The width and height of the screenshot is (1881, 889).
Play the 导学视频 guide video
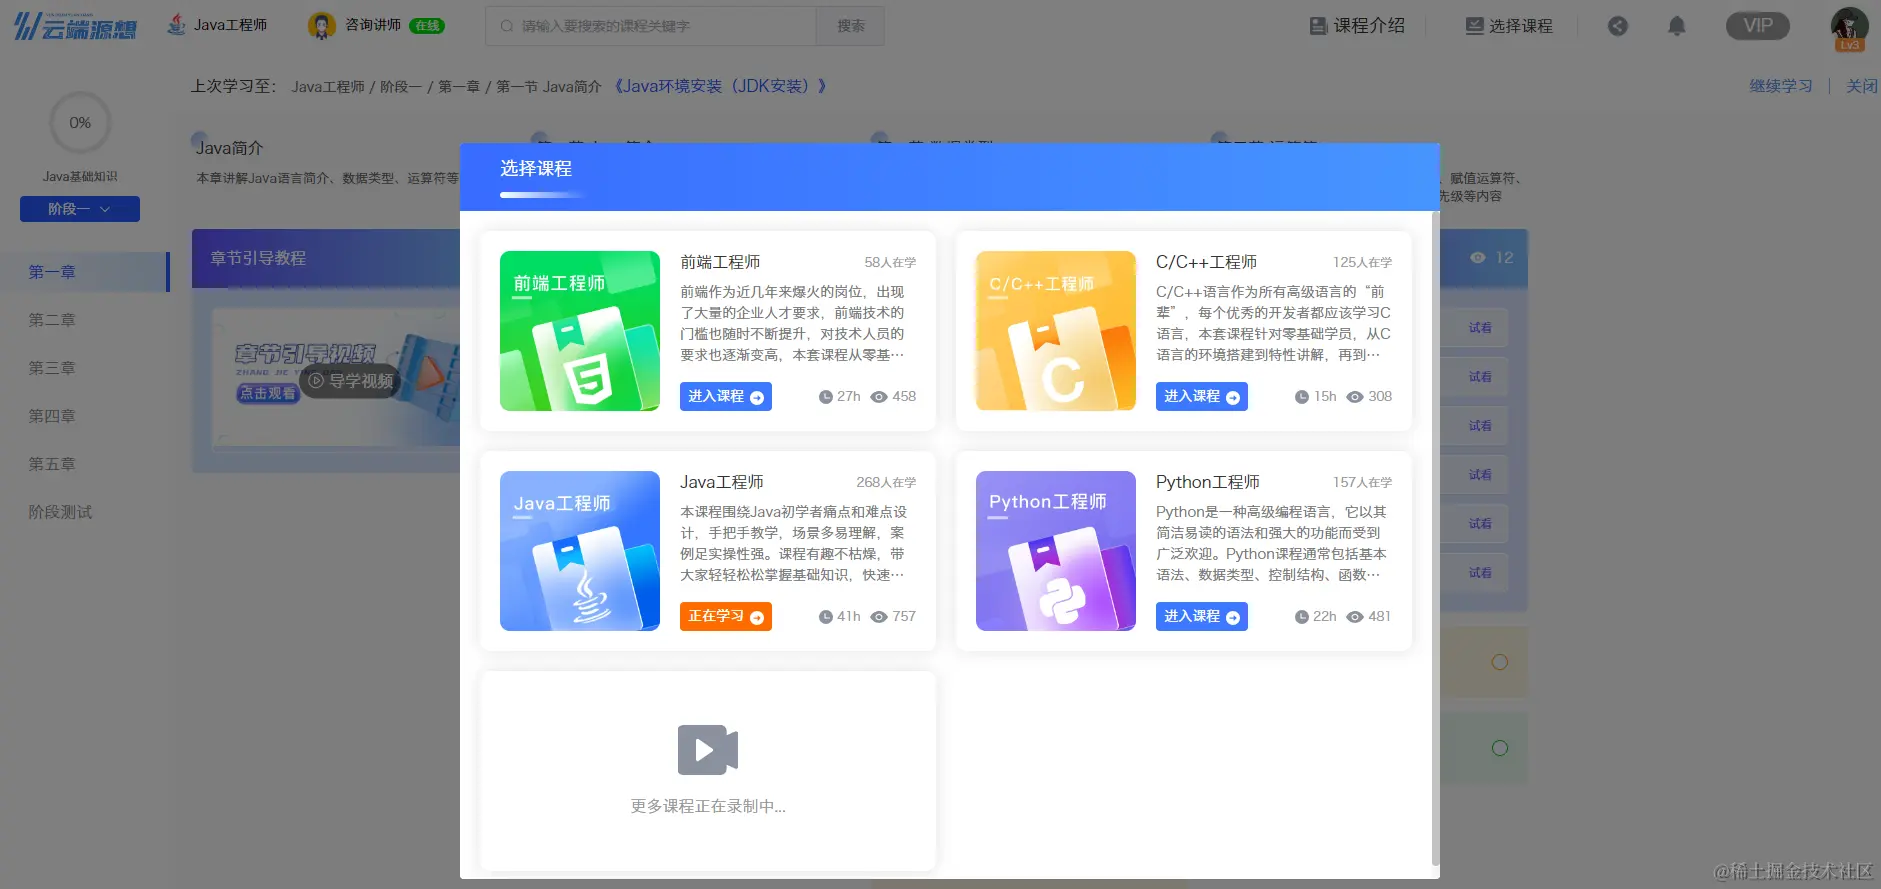click(350, 381)
